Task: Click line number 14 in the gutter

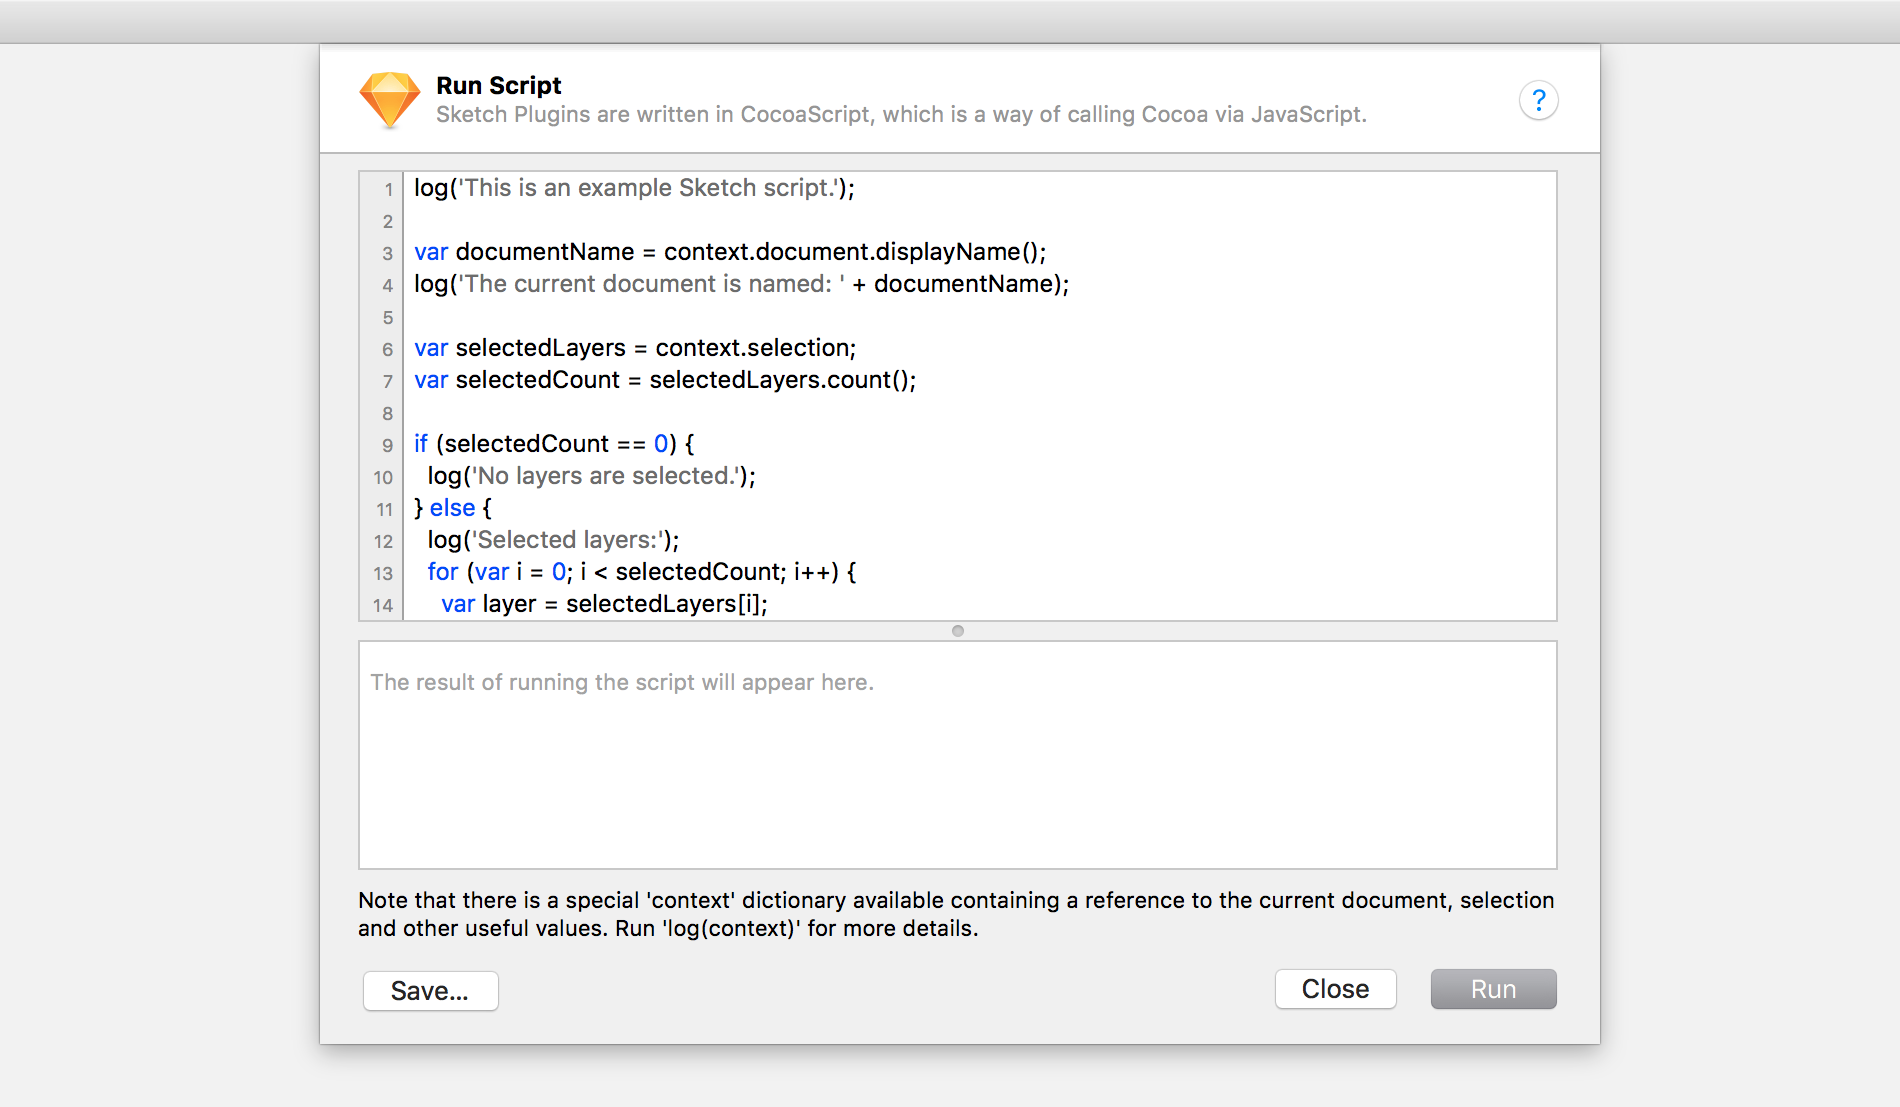Action: pos(383,605)
